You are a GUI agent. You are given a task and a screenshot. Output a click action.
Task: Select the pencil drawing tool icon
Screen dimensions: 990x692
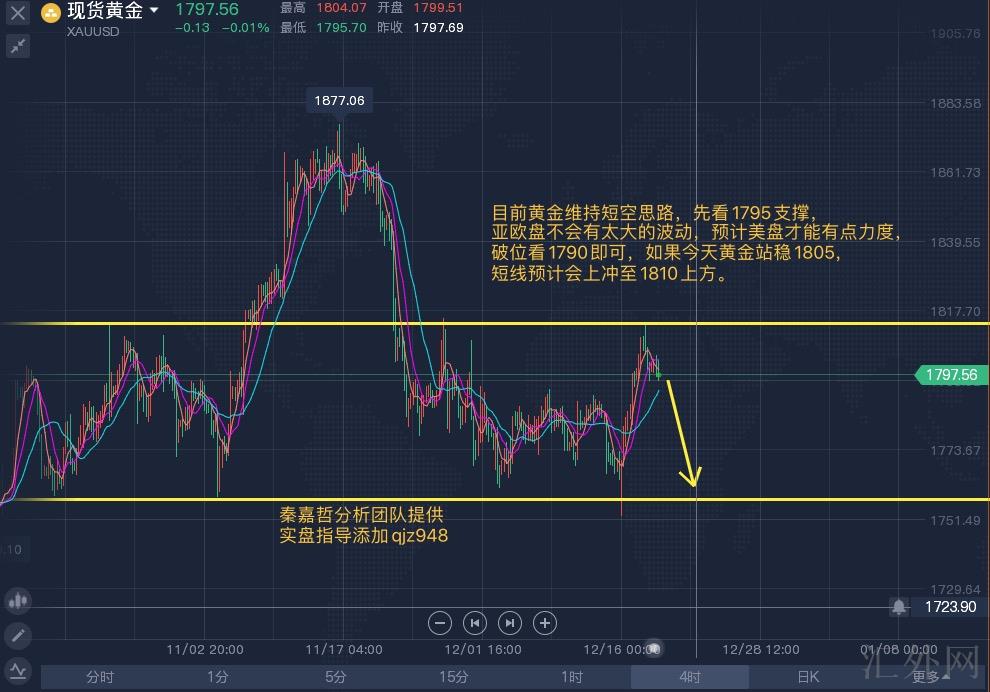(x=18, y=635)
